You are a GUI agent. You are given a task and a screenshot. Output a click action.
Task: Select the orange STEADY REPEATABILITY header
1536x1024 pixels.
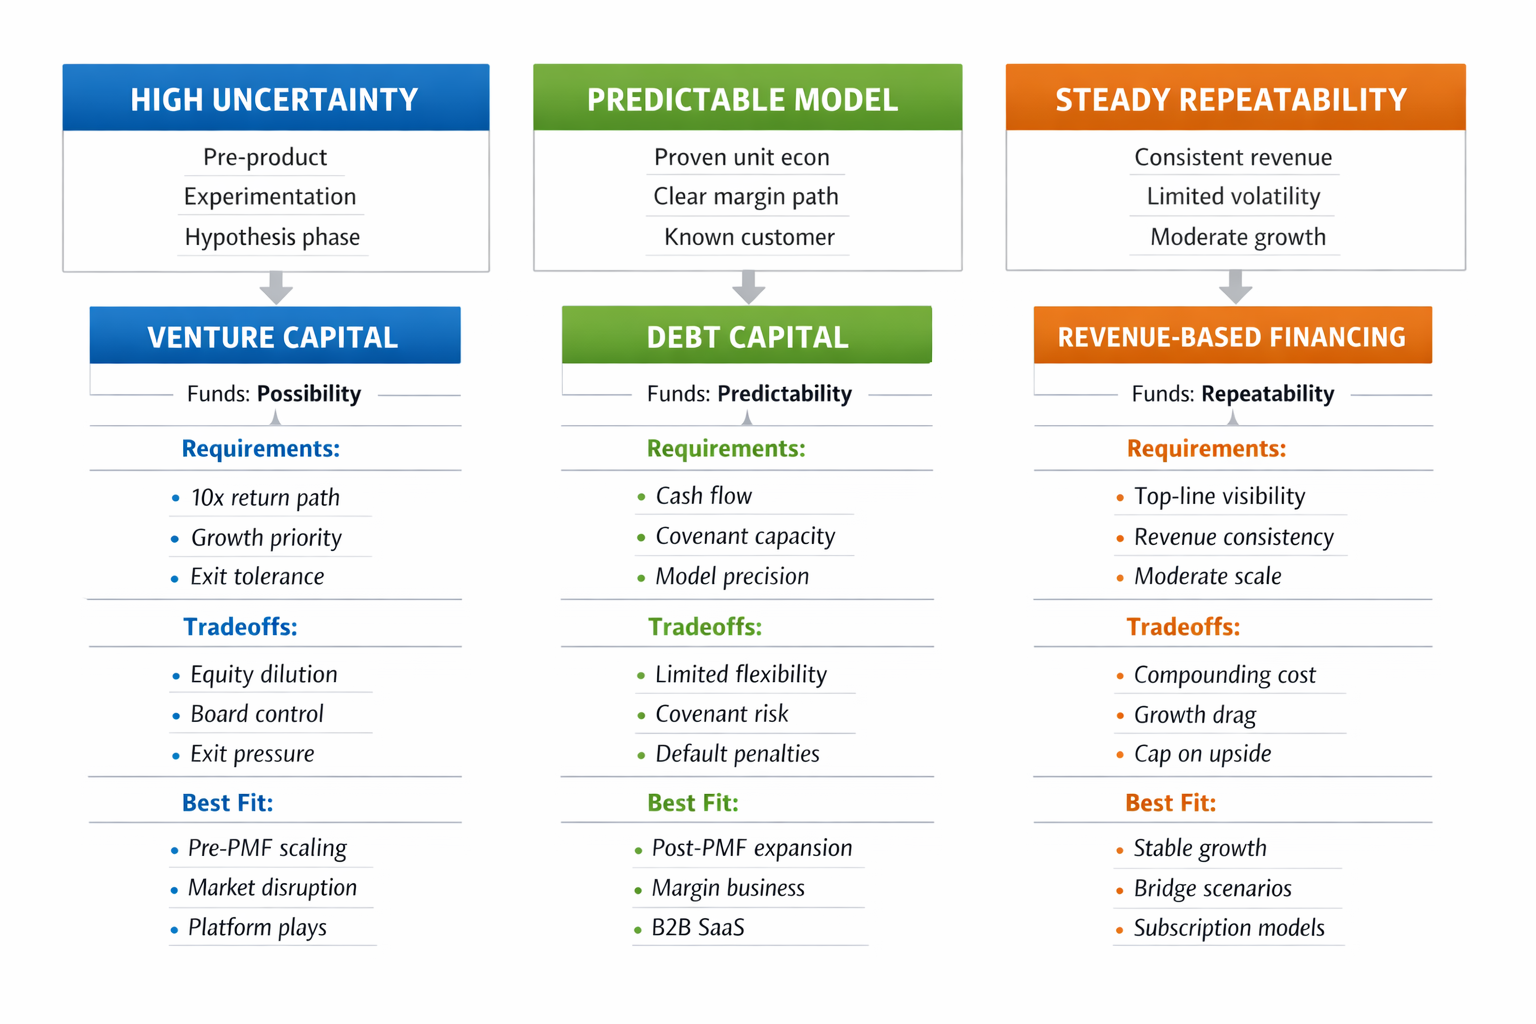(1235, 99)
